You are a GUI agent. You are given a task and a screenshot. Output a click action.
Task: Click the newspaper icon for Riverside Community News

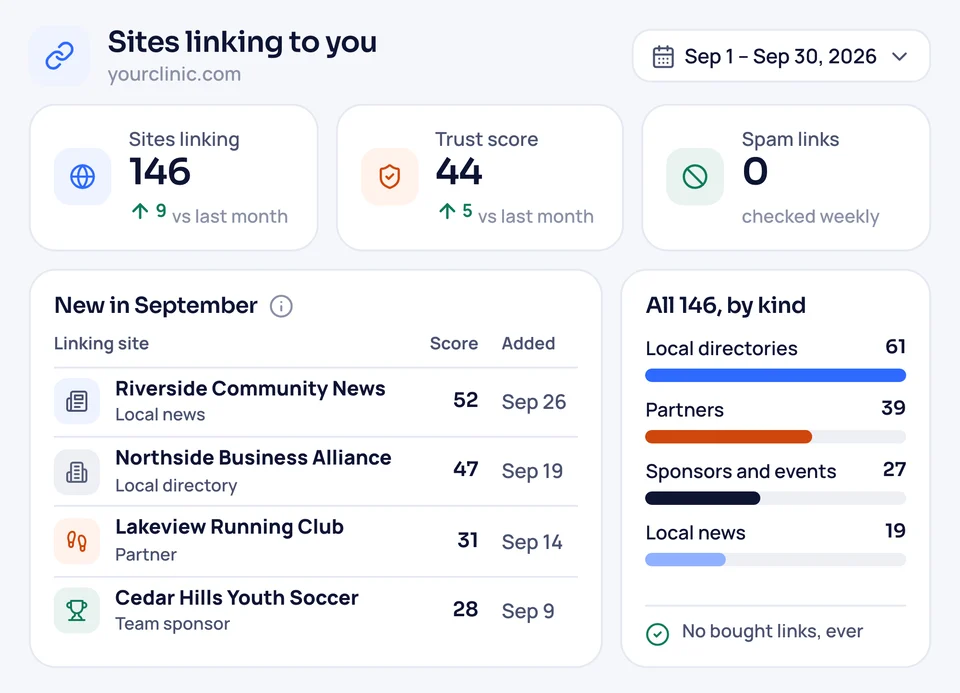coord(77,401)
